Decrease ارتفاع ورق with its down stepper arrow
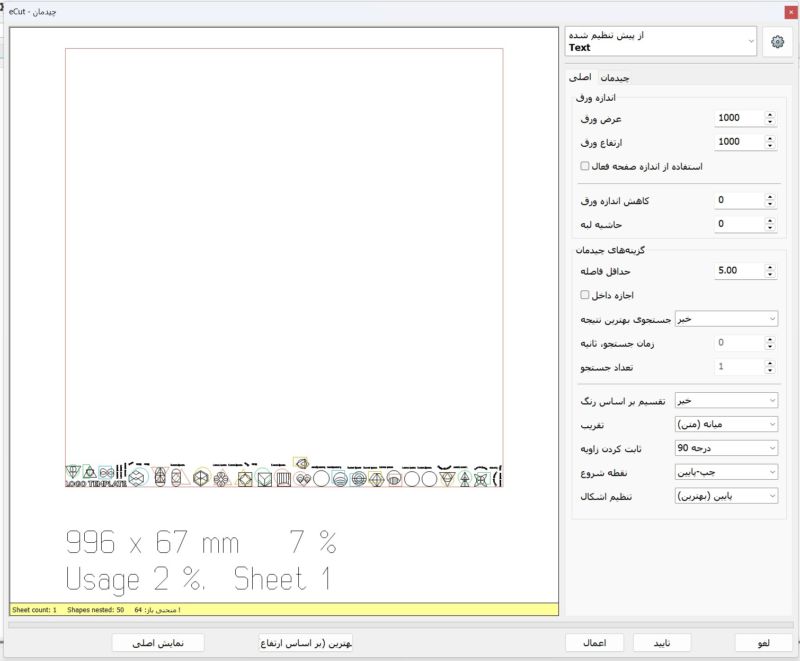Viewport: 800px width, 661px height. click(769, 146)
